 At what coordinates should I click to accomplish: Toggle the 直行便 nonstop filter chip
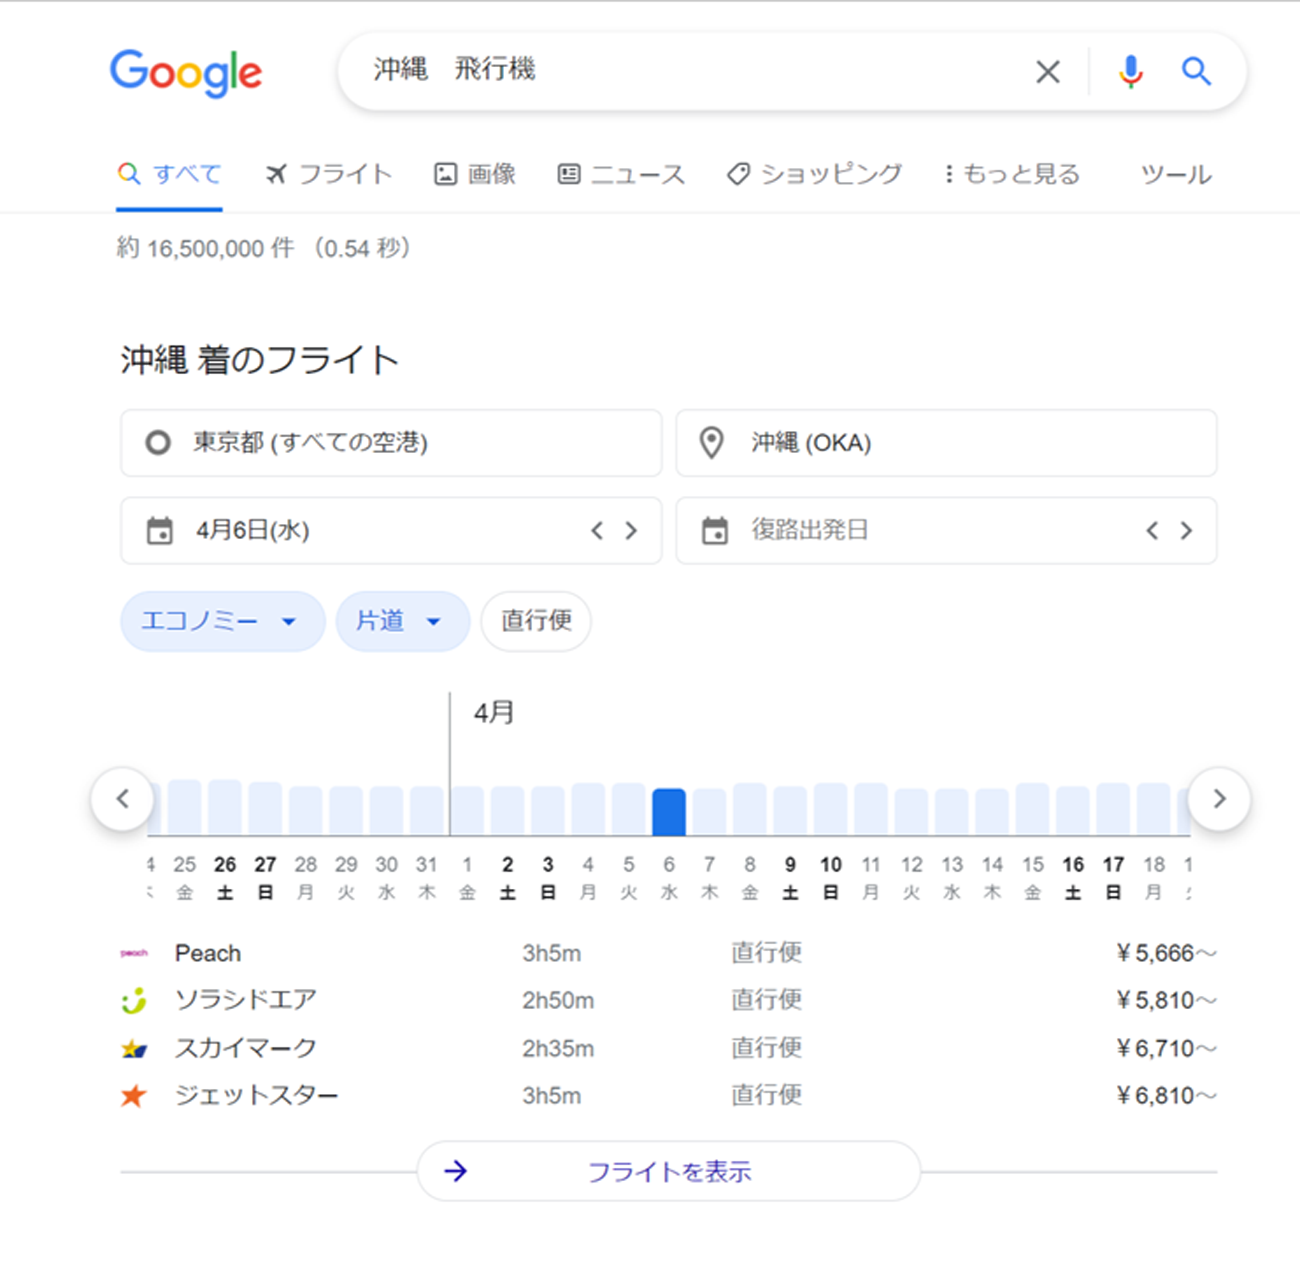pos(536,621)
